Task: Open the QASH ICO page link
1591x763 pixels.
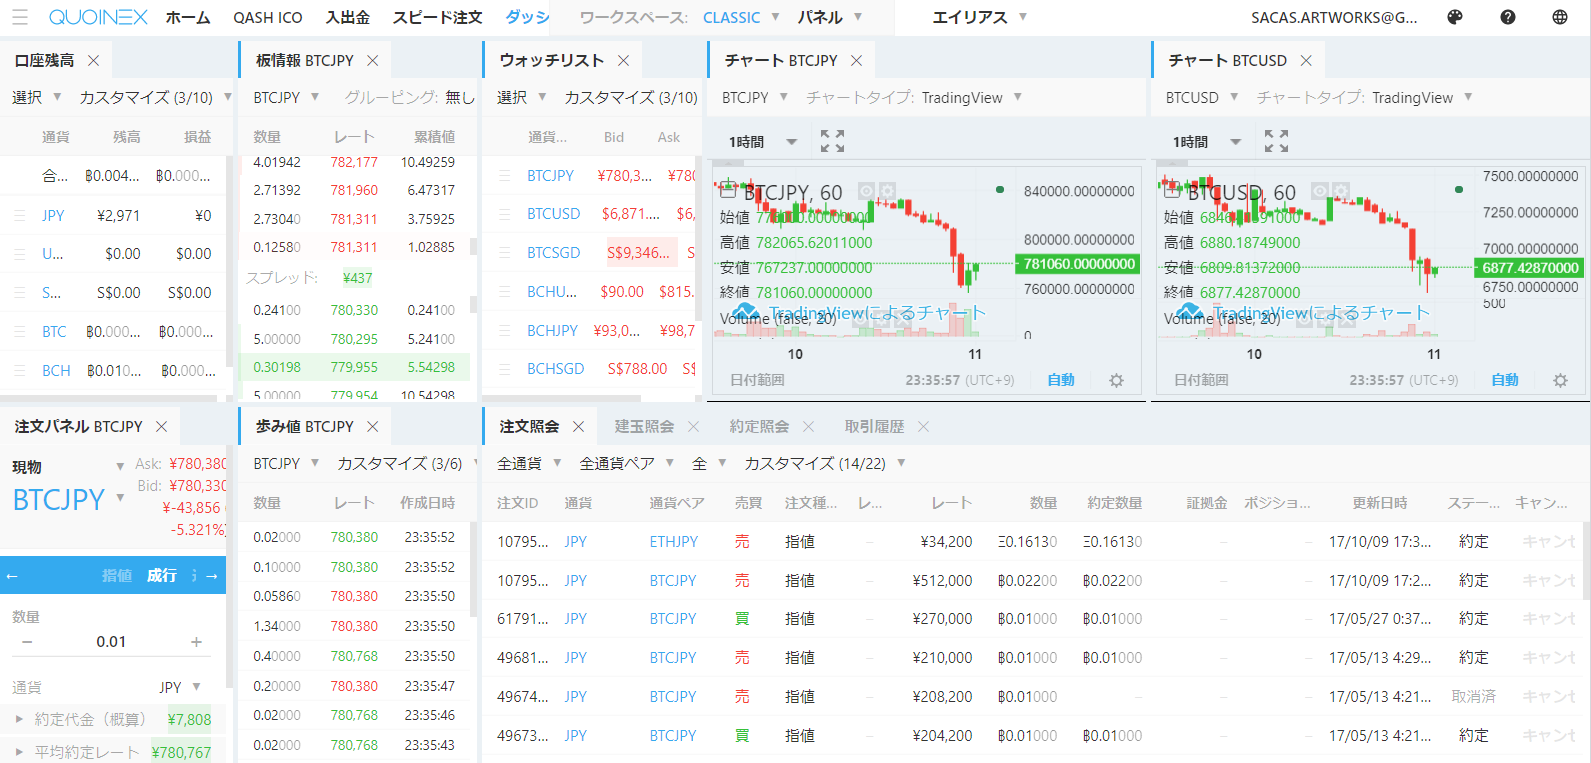Action: tap(267, 17)
